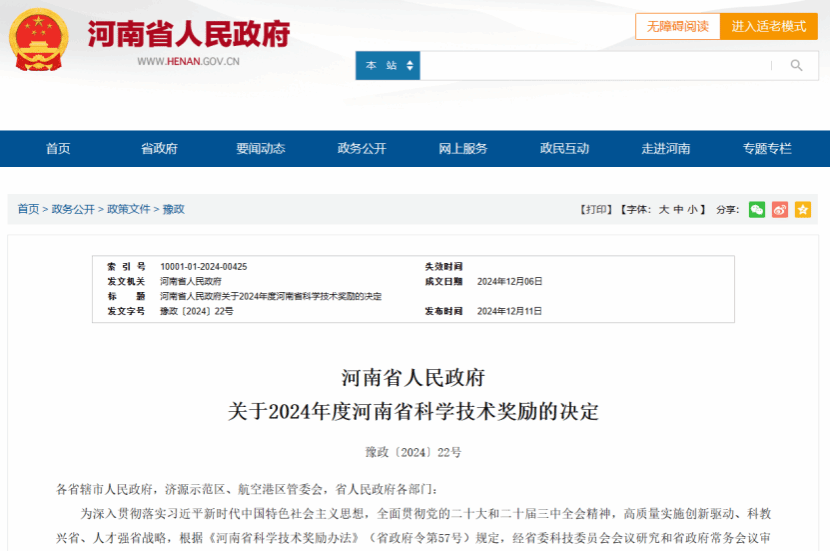830x551 pixels.
Task: Select large (大) font size
Action: [663, 210]
